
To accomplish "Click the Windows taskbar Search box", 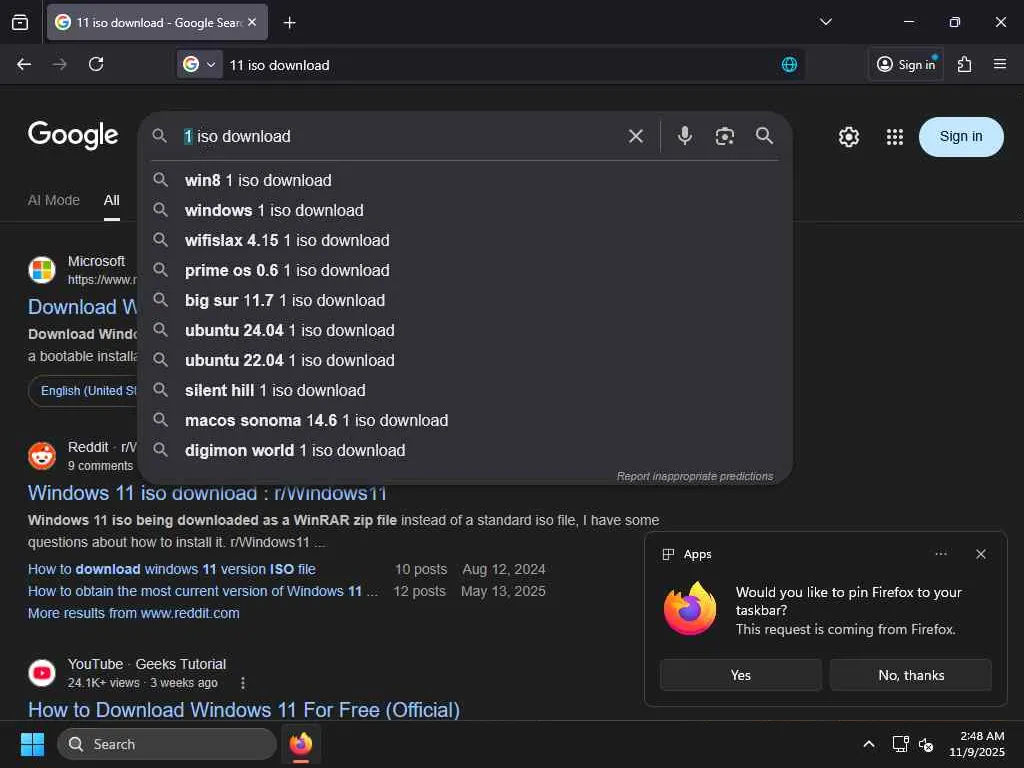I will pos(167,744).
